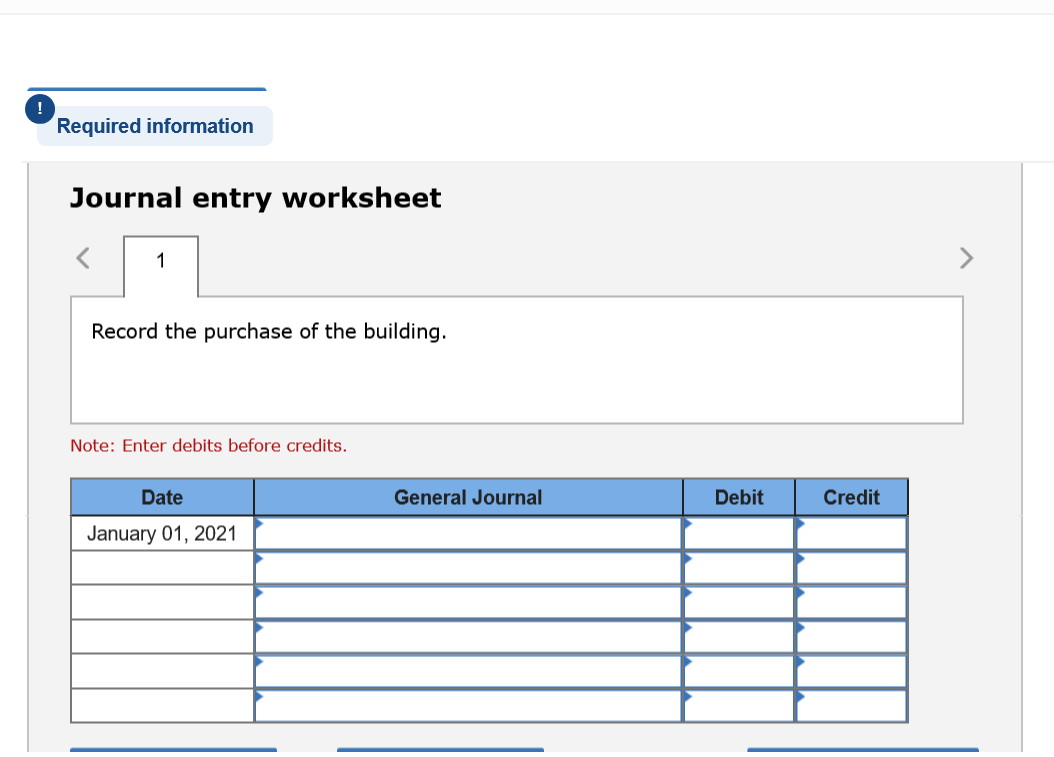Click Credit cell in January 01 row
Viewport: 1054px width, 757px height.
pyautogui.click(x=851, y=533)
